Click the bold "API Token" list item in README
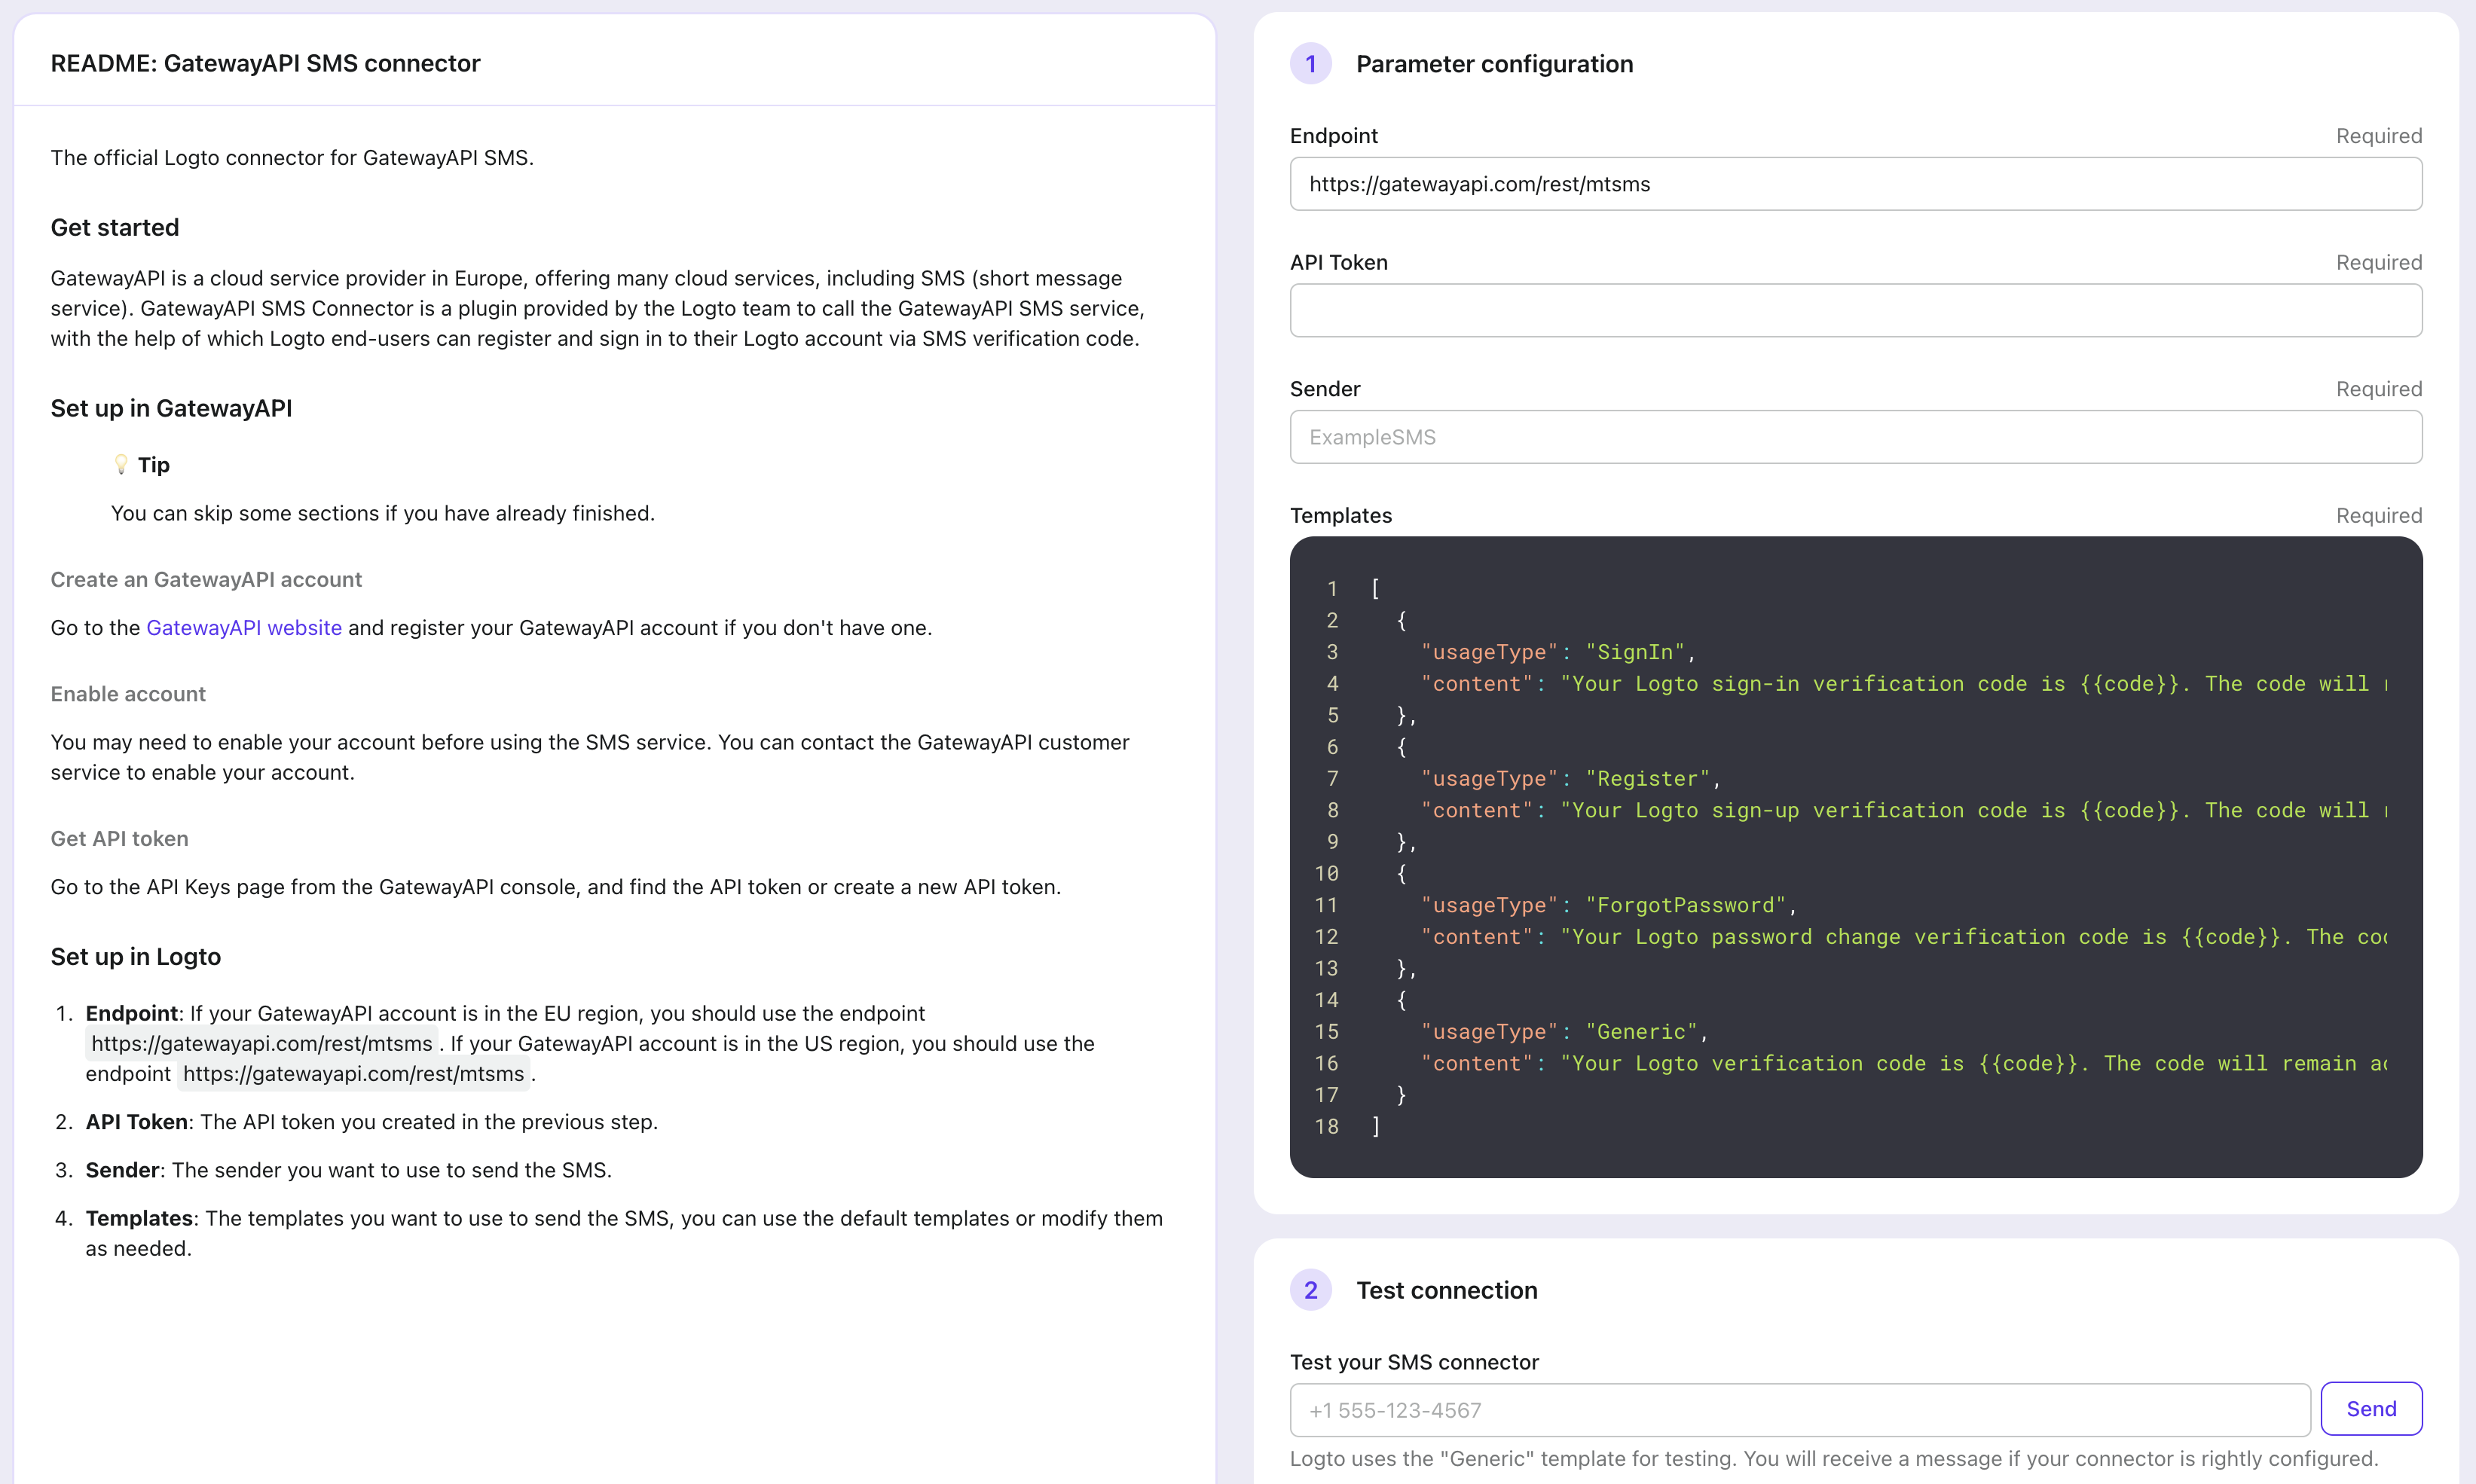The width and height of the screenshot is (2476, 1484). point(137,1122)
